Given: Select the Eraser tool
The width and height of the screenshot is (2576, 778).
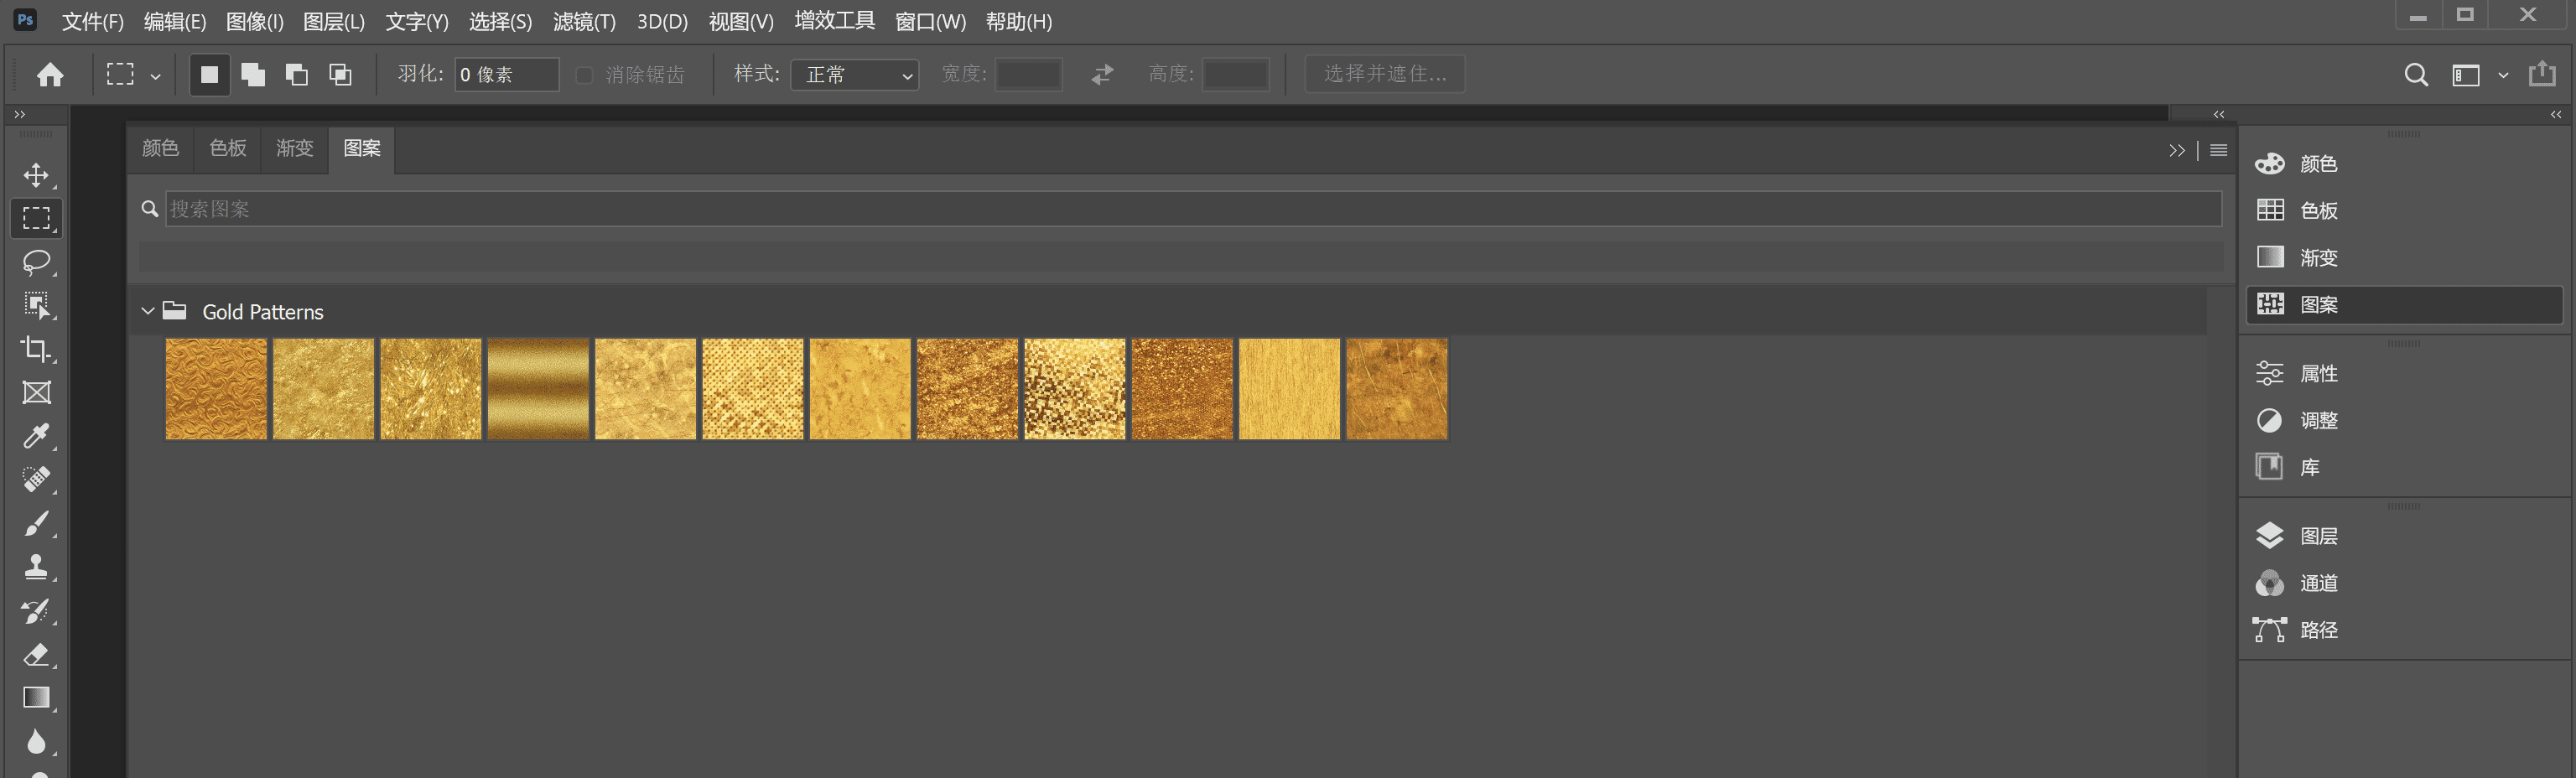Looking at the screenshot, I should click(x=36, y=655).
